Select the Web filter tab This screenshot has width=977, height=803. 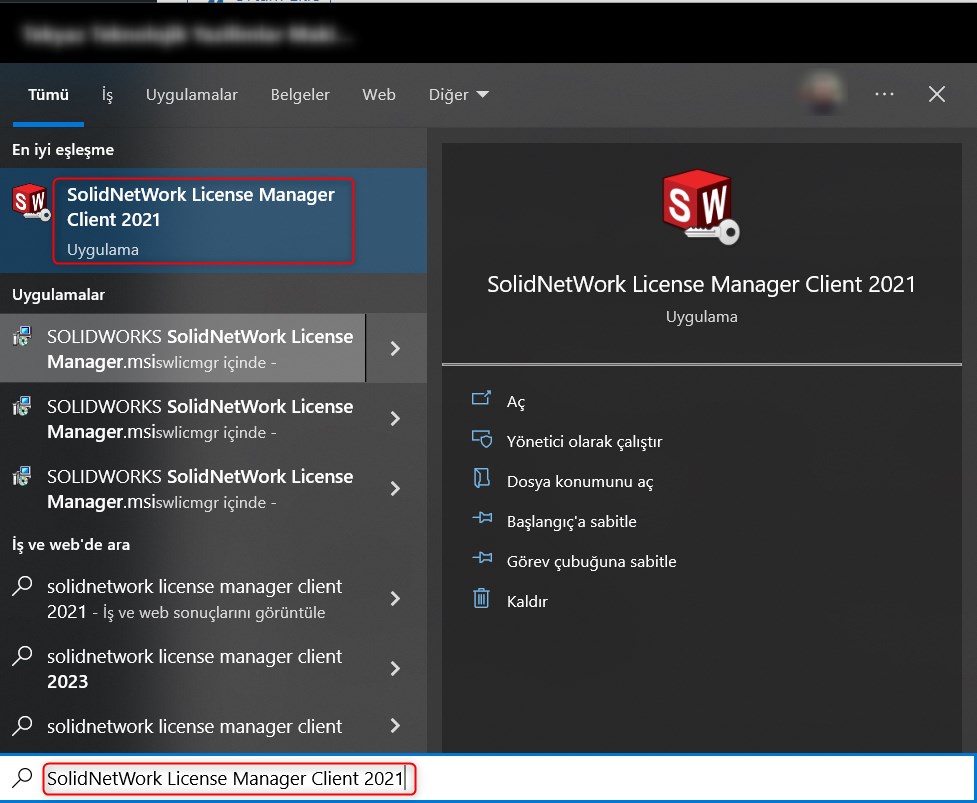pyautogui.click(x=379, y=95)
